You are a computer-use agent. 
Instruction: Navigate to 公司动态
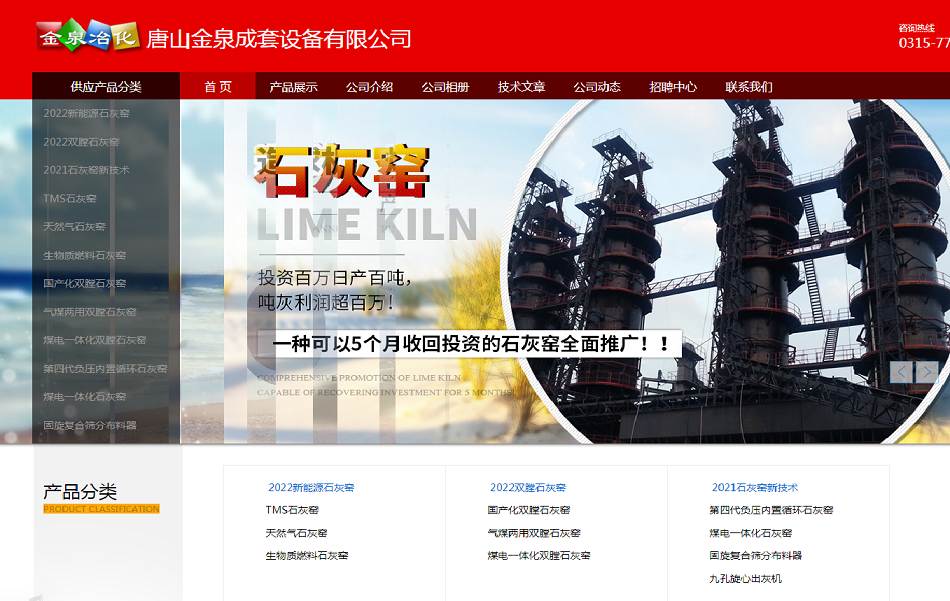point(597,87)
